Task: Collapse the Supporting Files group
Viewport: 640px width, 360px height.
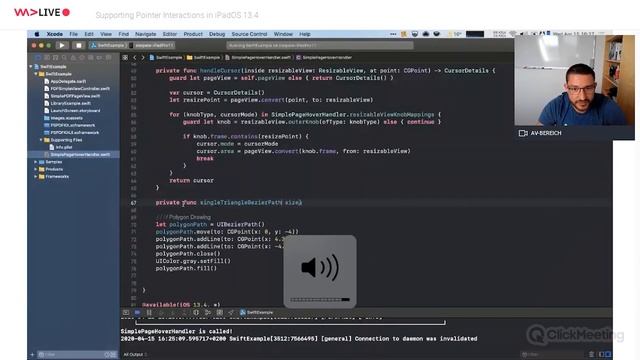Action: (41, 140)
